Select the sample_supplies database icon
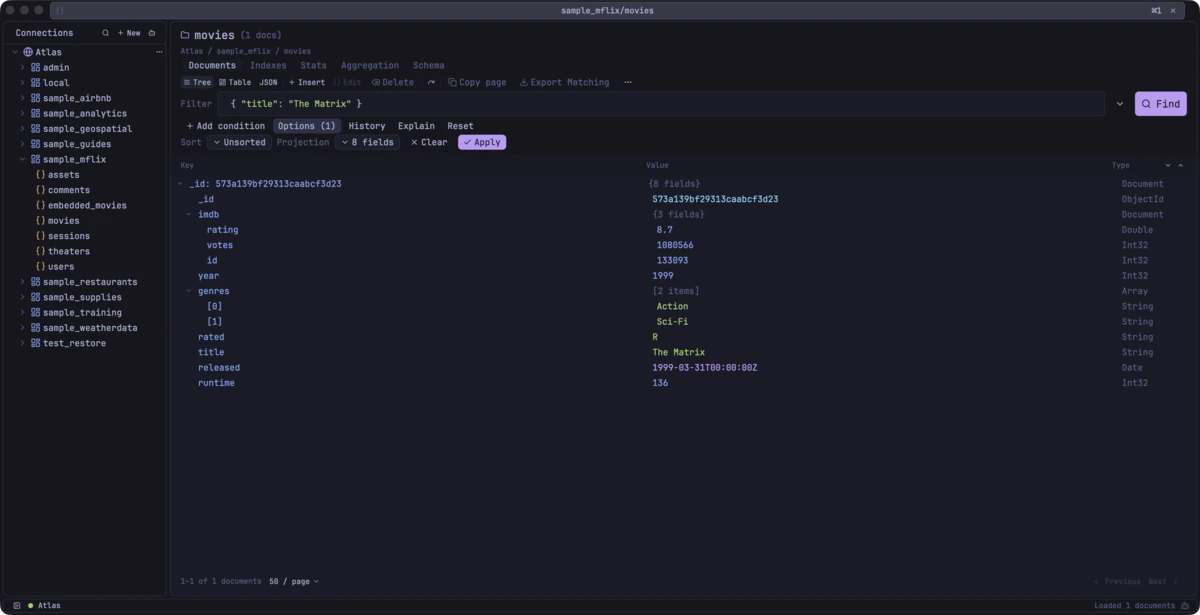 tap(35, 297)
